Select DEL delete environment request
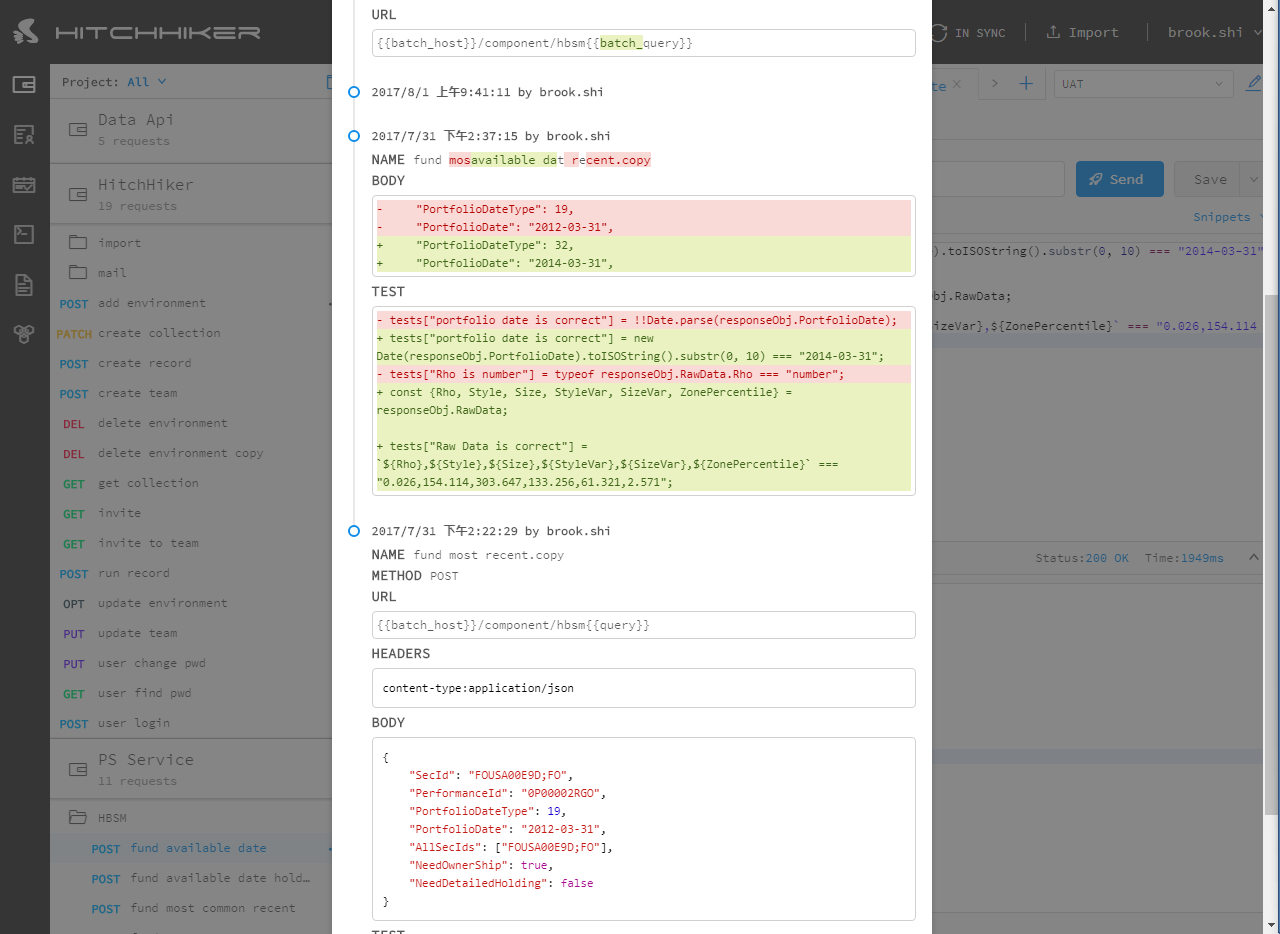Image resolution: width=1280 pixels, height=934 pixels. click(x=190, y=423)
